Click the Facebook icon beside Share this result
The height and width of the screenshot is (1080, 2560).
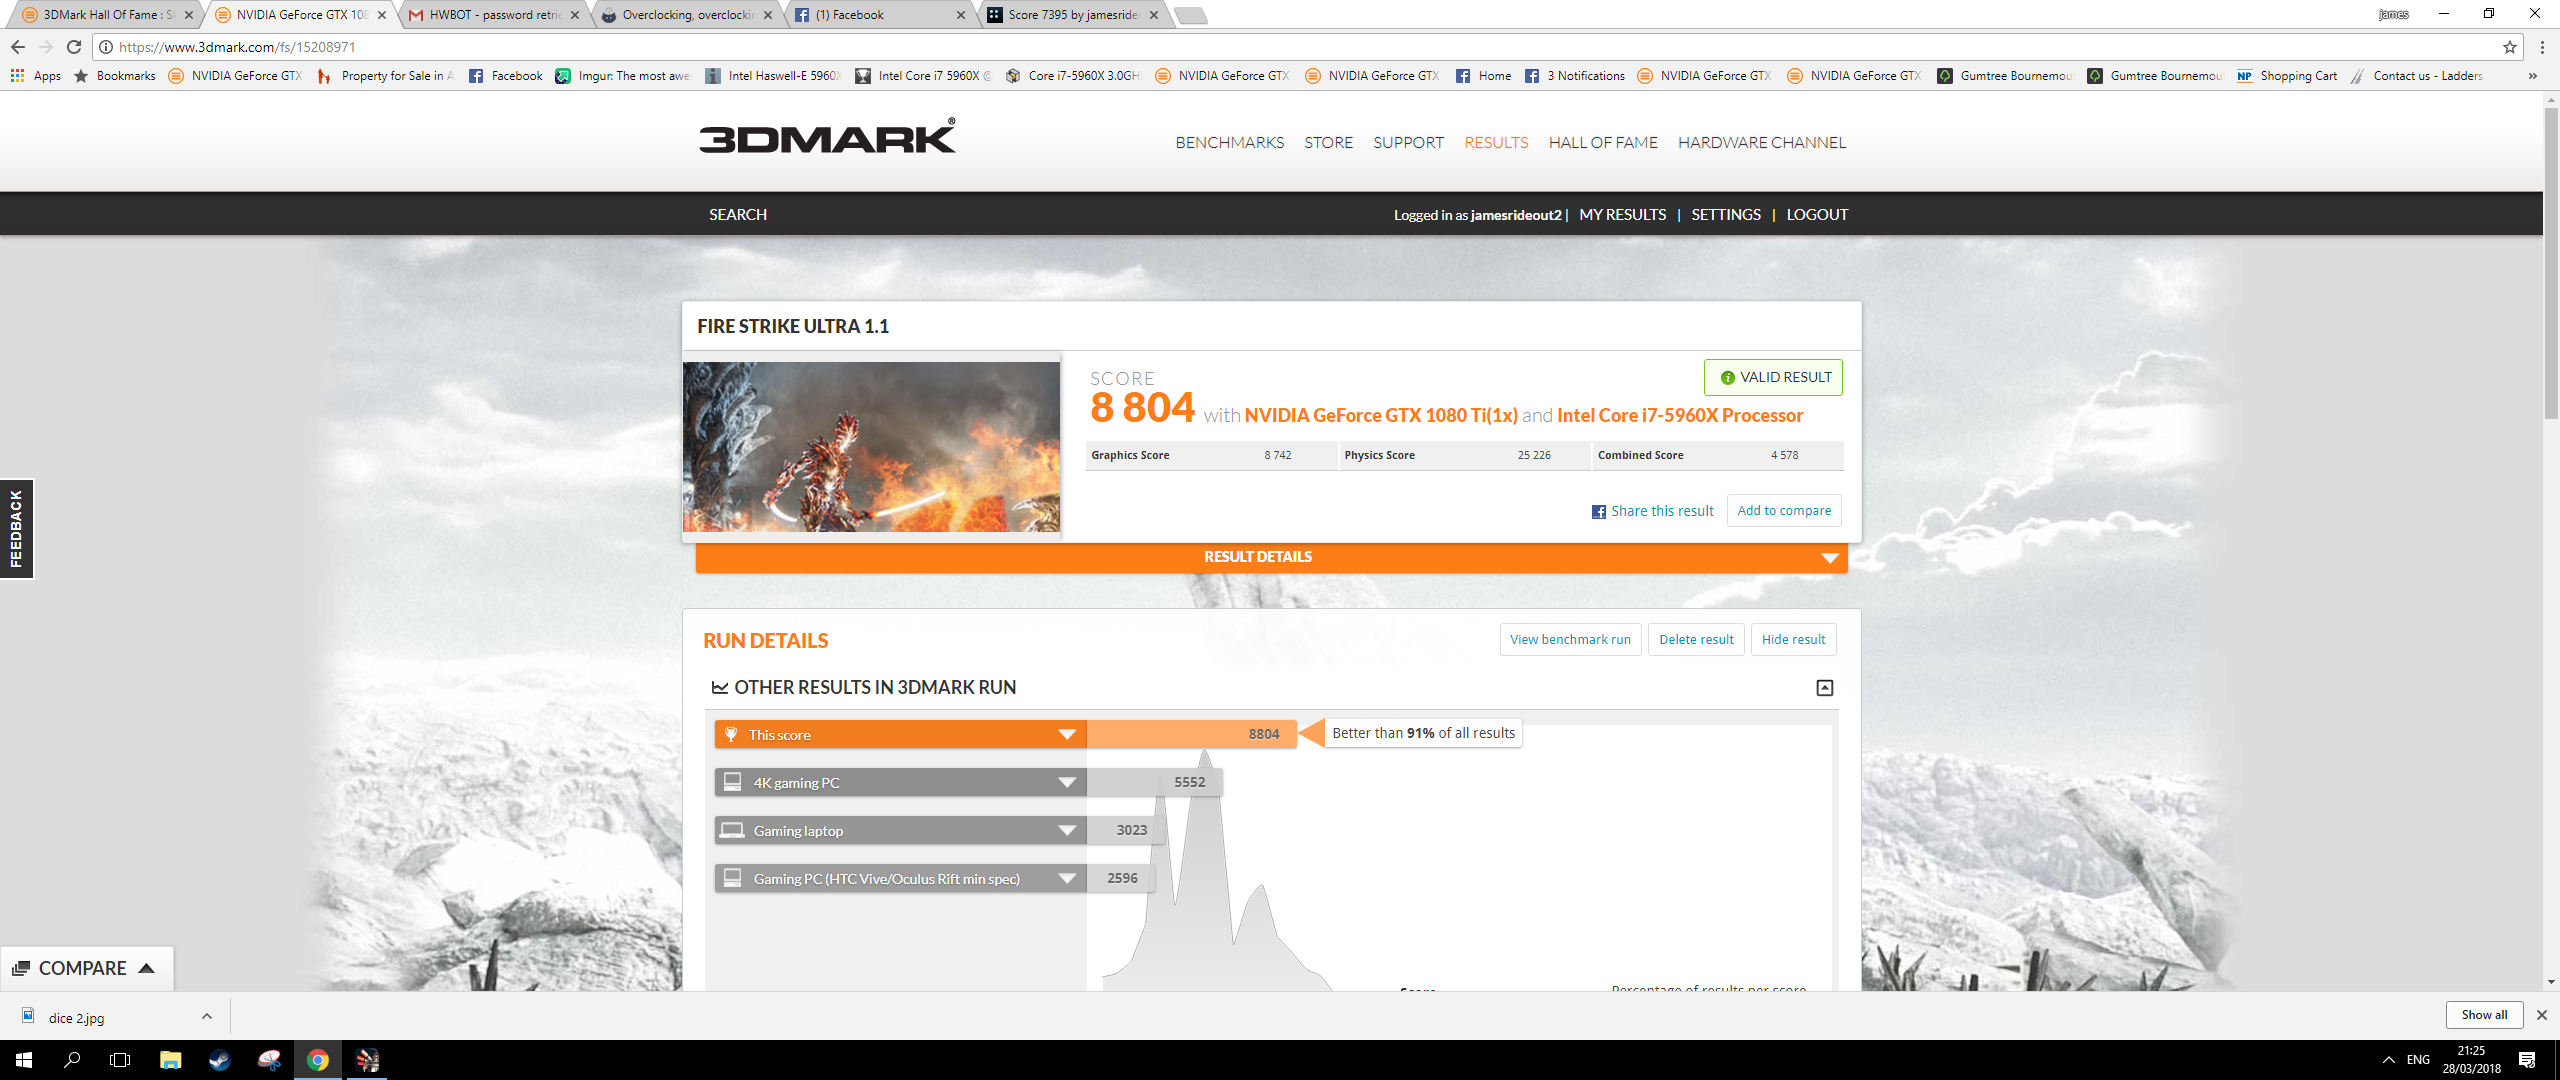click(x=1599, y=512)
